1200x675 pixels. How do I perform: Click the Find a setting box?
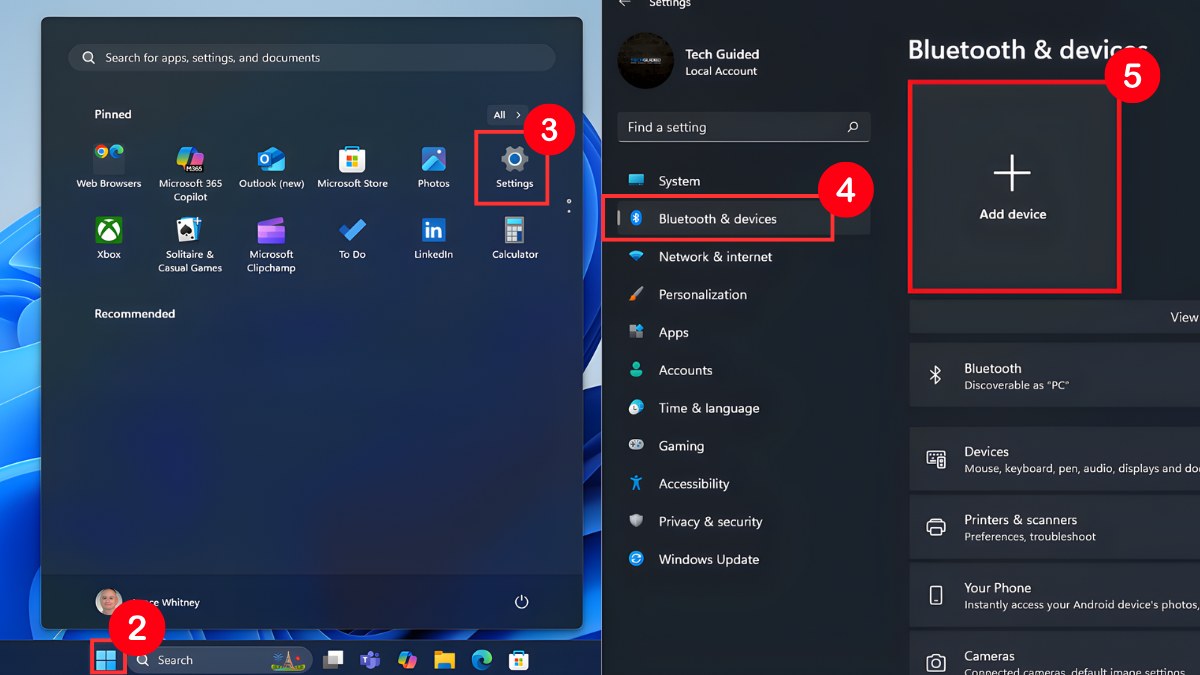[x=744, y=127]
